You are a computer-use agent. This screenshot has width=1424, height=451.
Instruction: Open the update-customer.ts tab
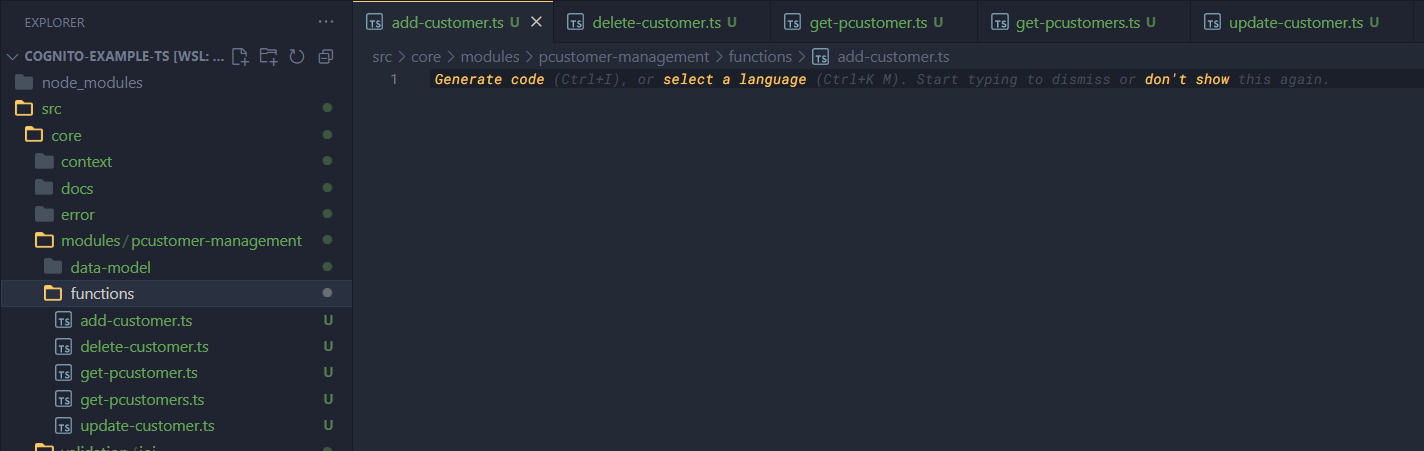coord(1293,22)
